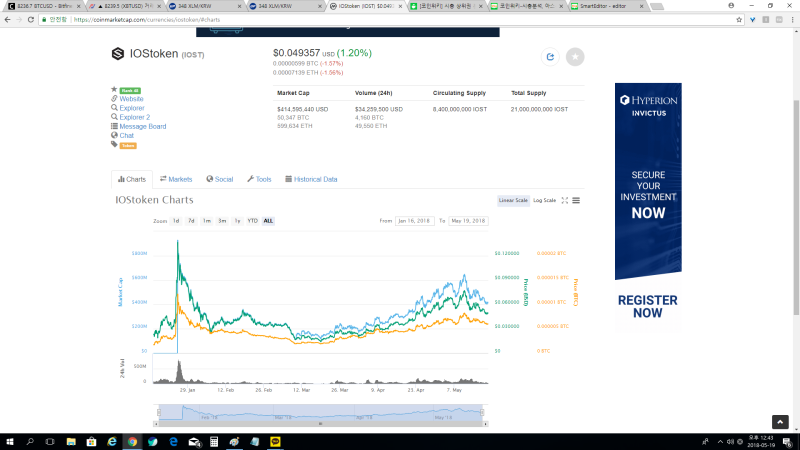The height and width of the screenshot is (450, 800).
Task: Click the system clock in the taskbar
Action: [x=761, y=442]
